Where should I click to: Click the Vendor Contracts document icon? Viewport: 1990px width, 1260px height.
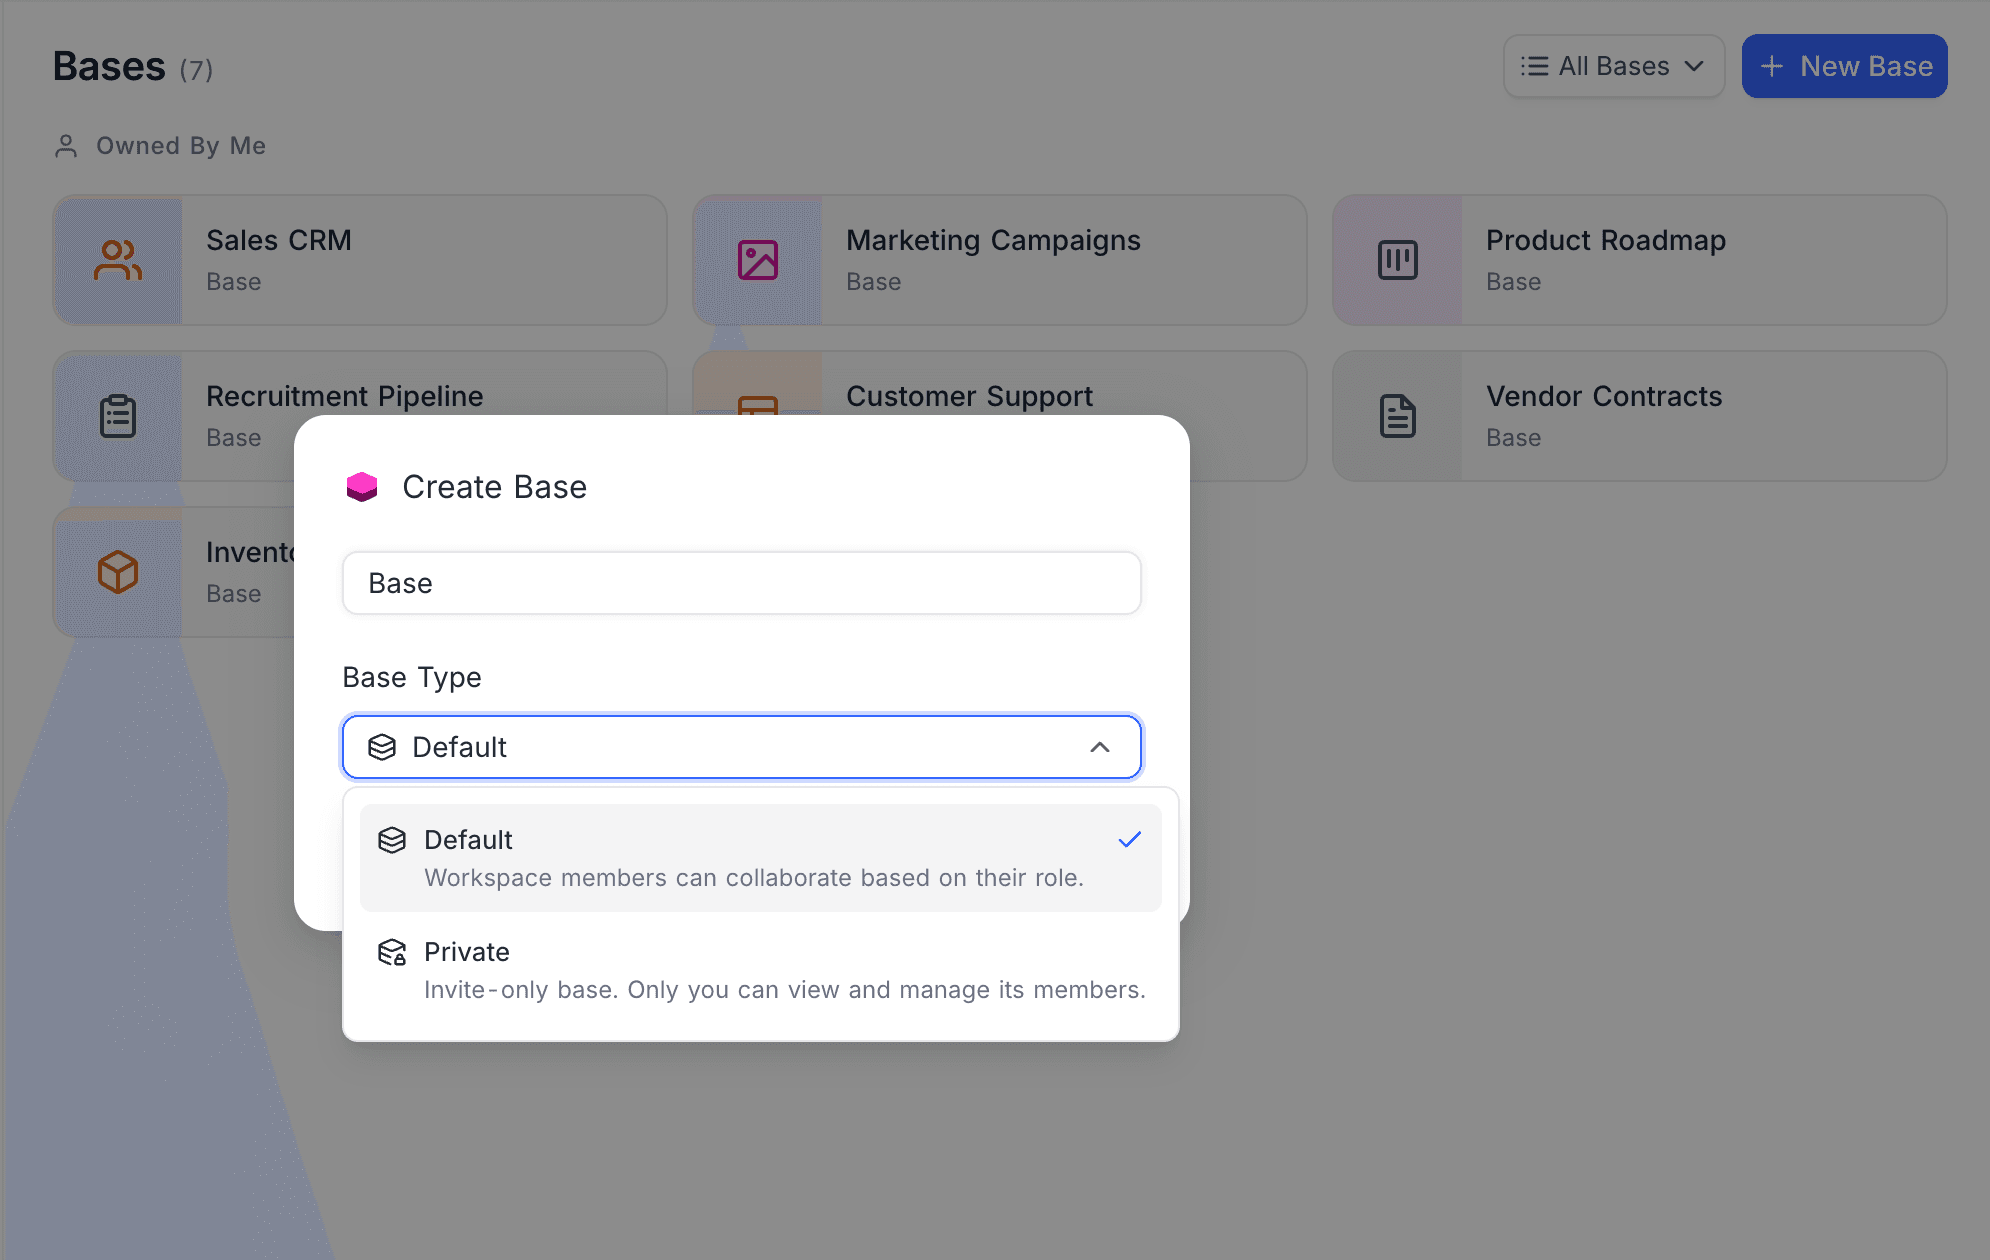[x=1398, y=416]
